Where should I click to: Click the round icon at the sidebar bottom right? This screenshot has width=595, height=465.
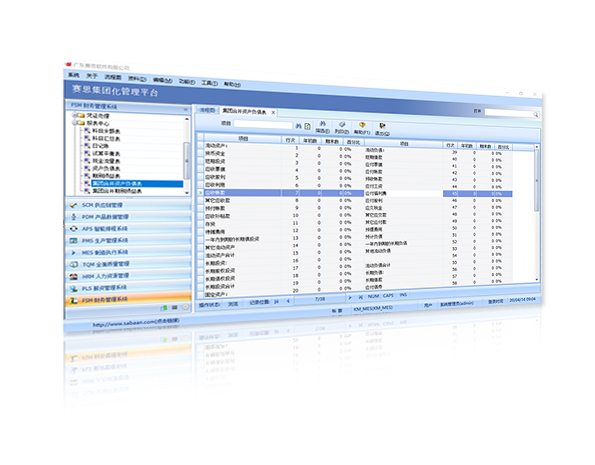185,307
